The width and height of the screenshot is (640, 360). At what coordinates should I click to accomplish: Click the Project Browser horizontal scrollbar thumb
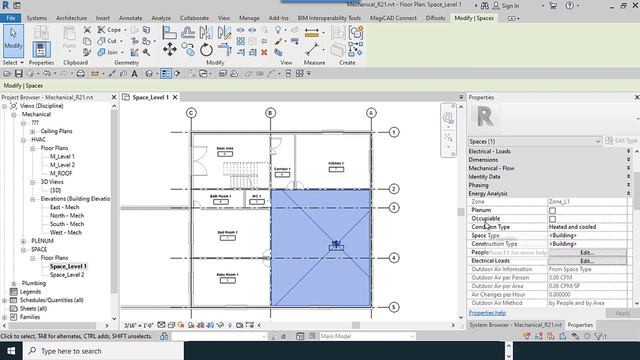[x=52, y=326]
